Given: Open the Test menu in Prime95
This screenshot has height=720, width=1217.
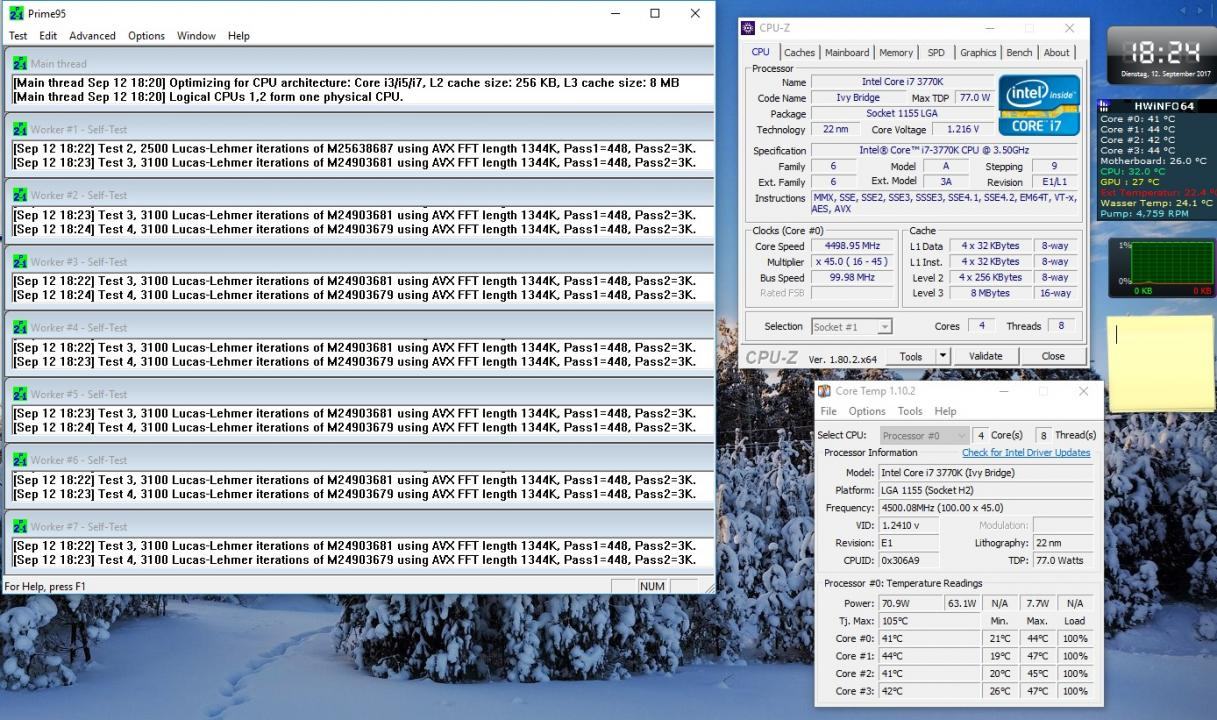Looking at the screenshot, I should tap(18, 35).
